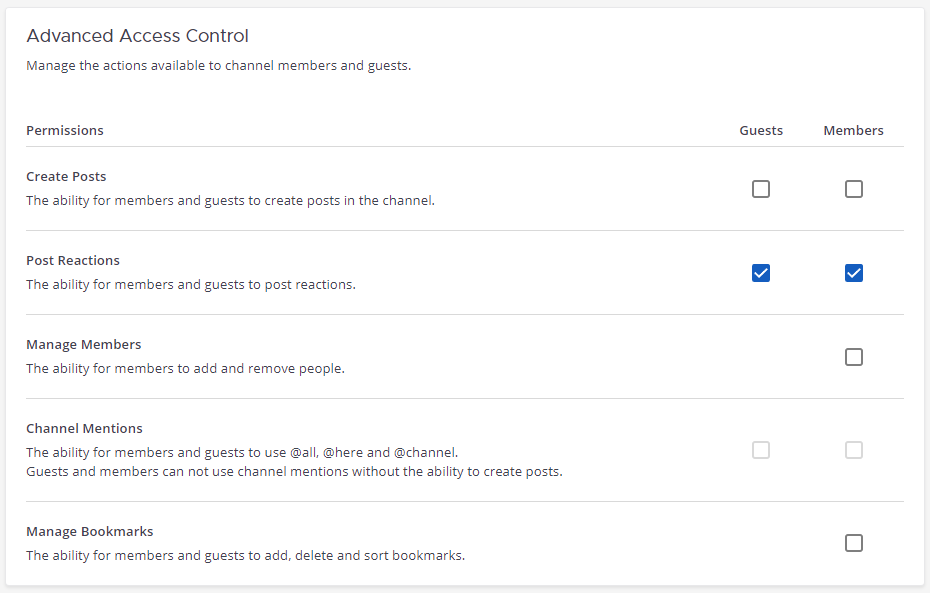
Task: Enable Create Posts for Members
Action: (x=854, y=189)
